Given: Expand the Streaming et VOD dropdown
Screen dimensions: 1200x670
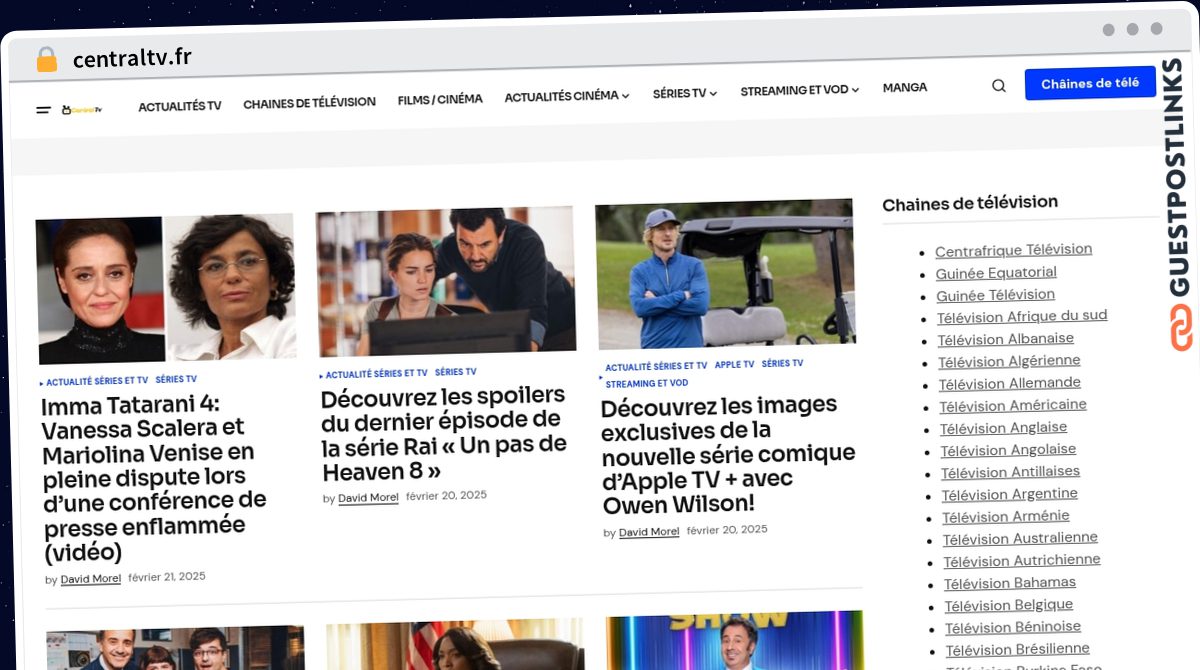Looking at the screenshot, I should click(800, 90).
